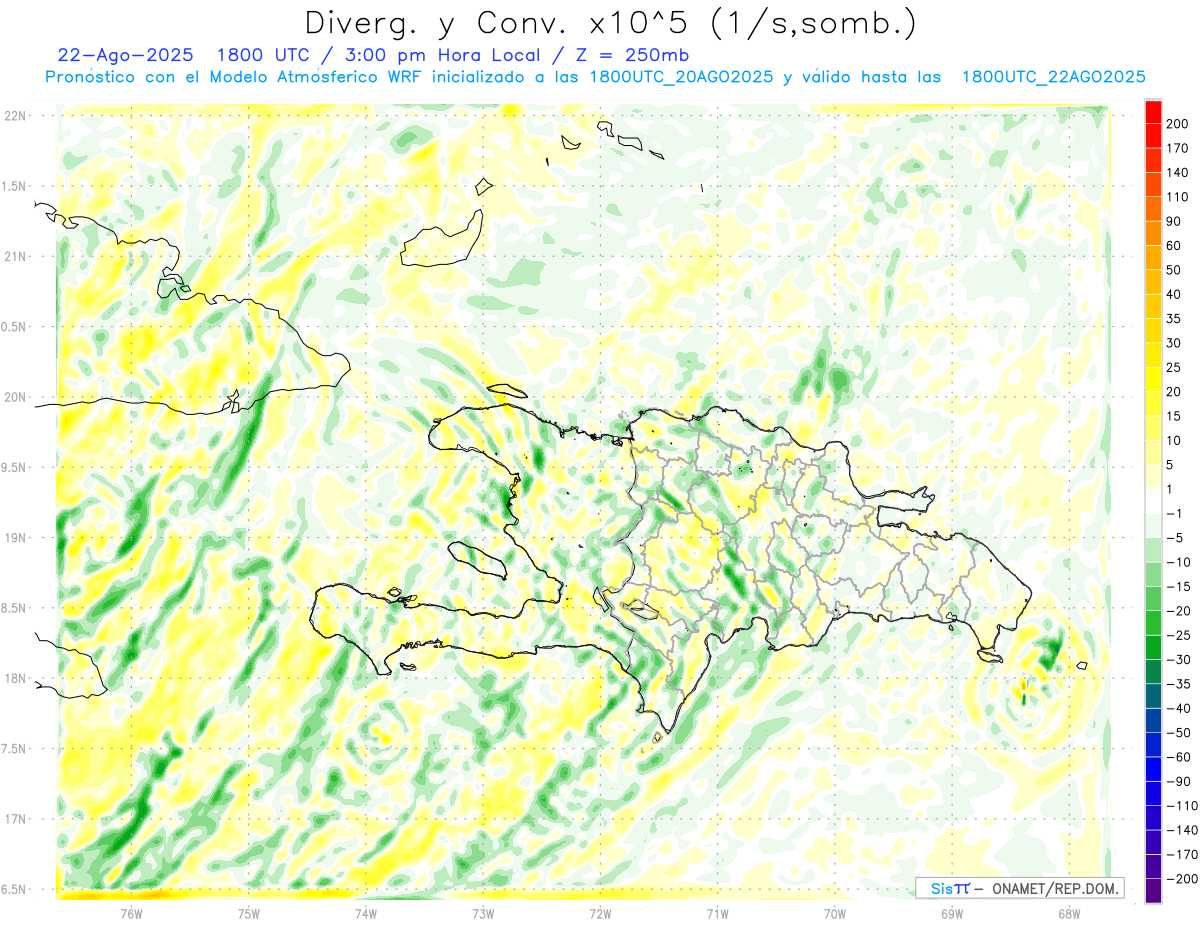Screen dimensions: 1200x927
Task: Select the colorbar value -40
Action: click(x=1178, y=708)
